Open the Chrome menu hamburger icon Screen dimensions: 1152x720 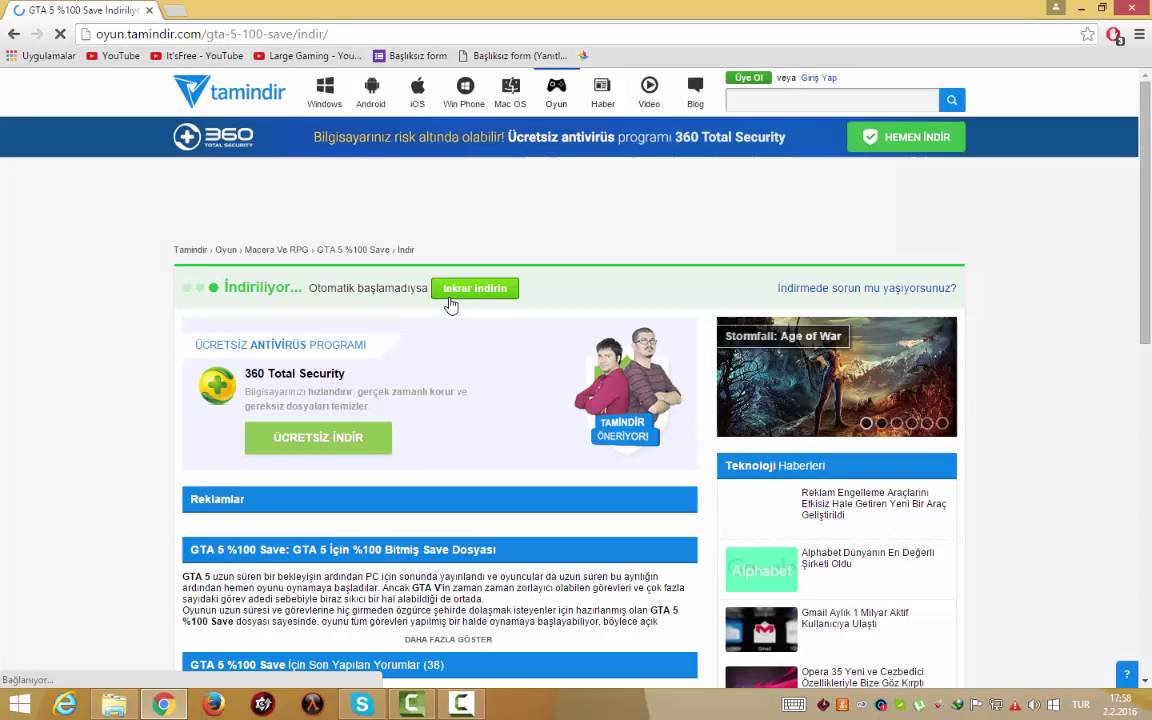(x=1140, y=34)
